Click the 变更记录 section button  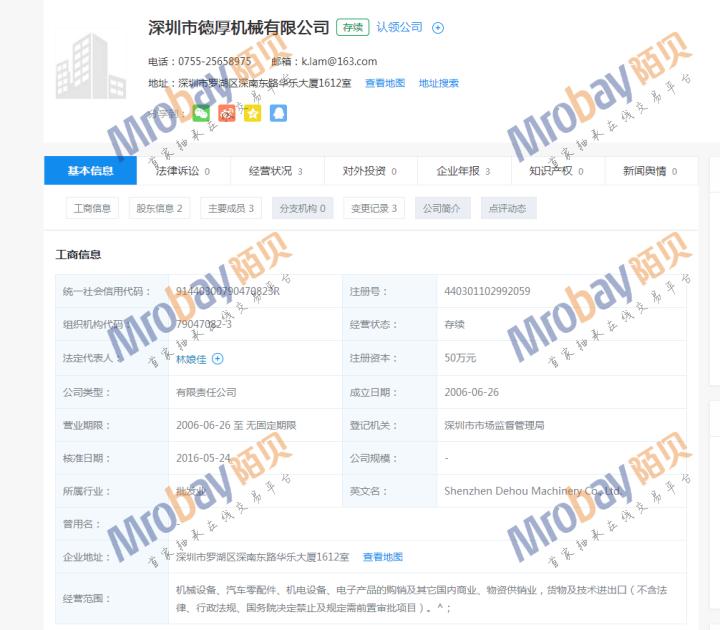coord(374,208)
